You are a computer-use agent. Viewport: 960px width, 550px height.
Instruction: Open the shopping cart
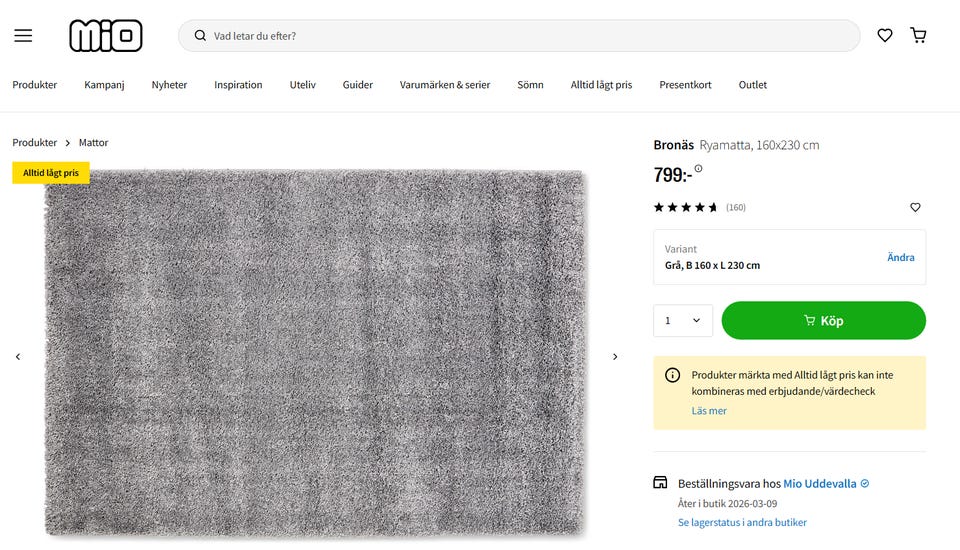(x=918, y=35)
